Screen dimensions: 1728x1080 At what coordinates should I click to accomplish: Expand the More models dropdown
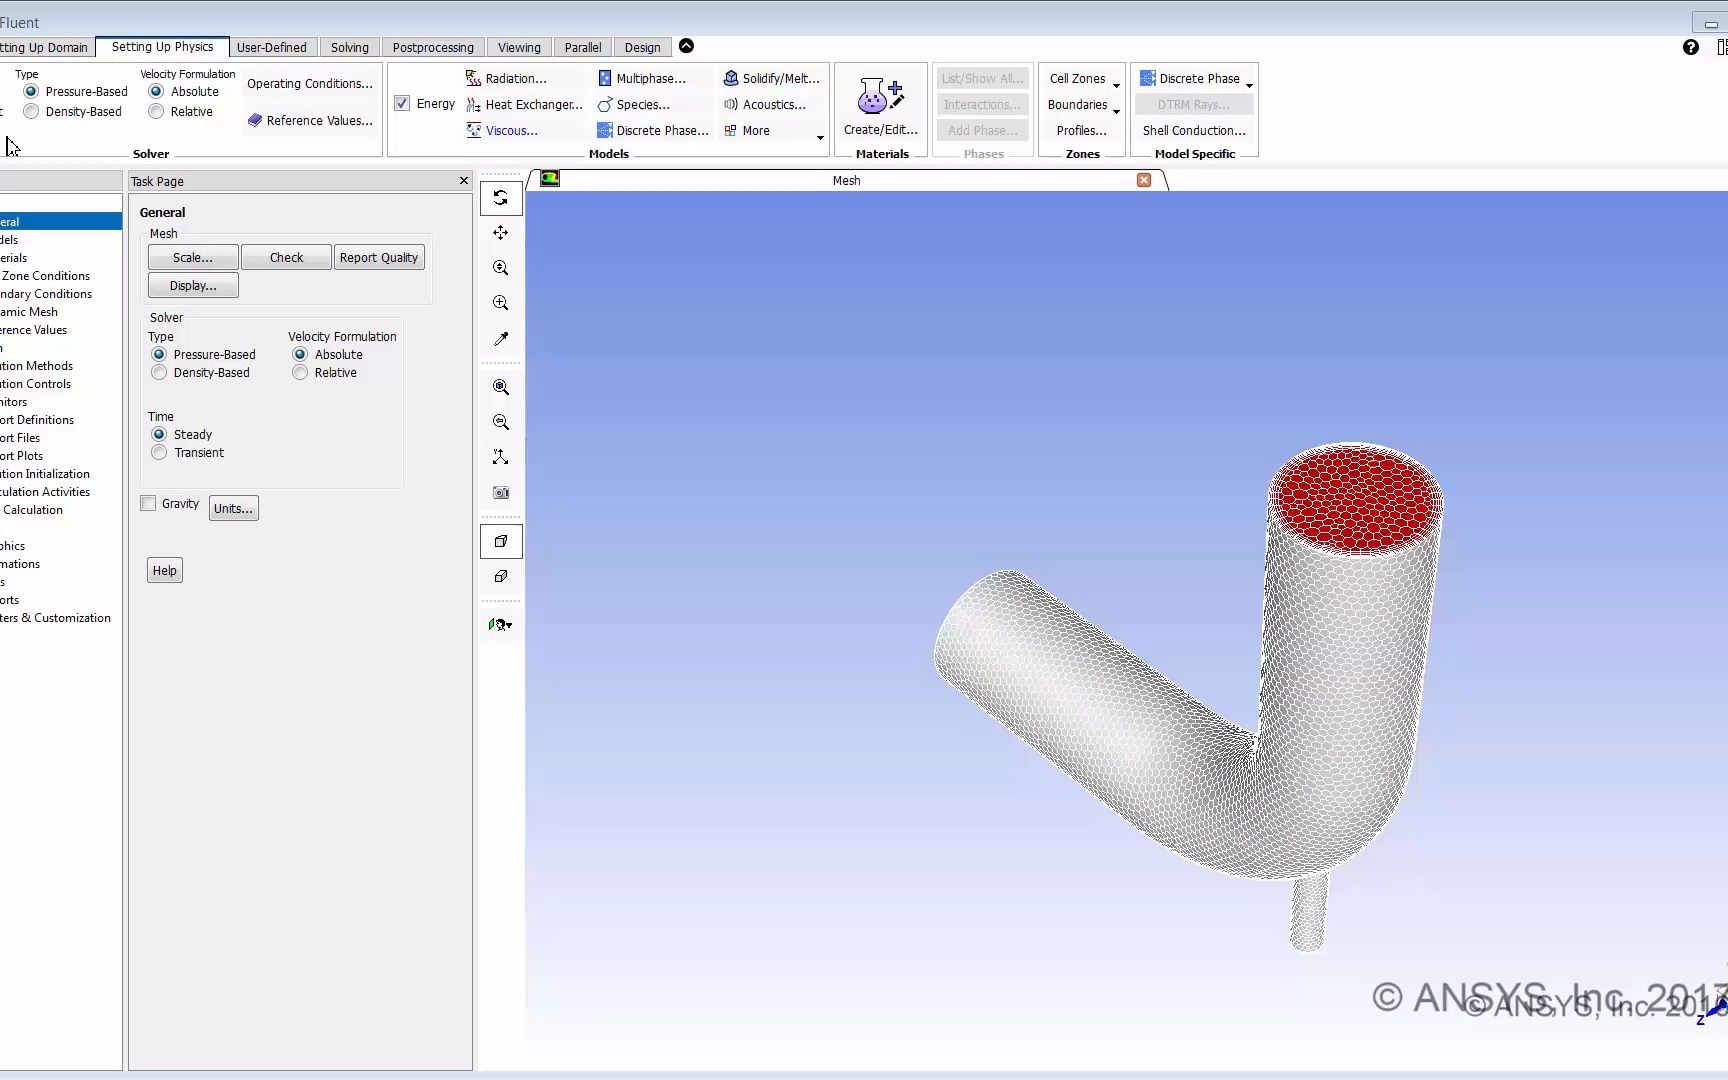point(755,130)
